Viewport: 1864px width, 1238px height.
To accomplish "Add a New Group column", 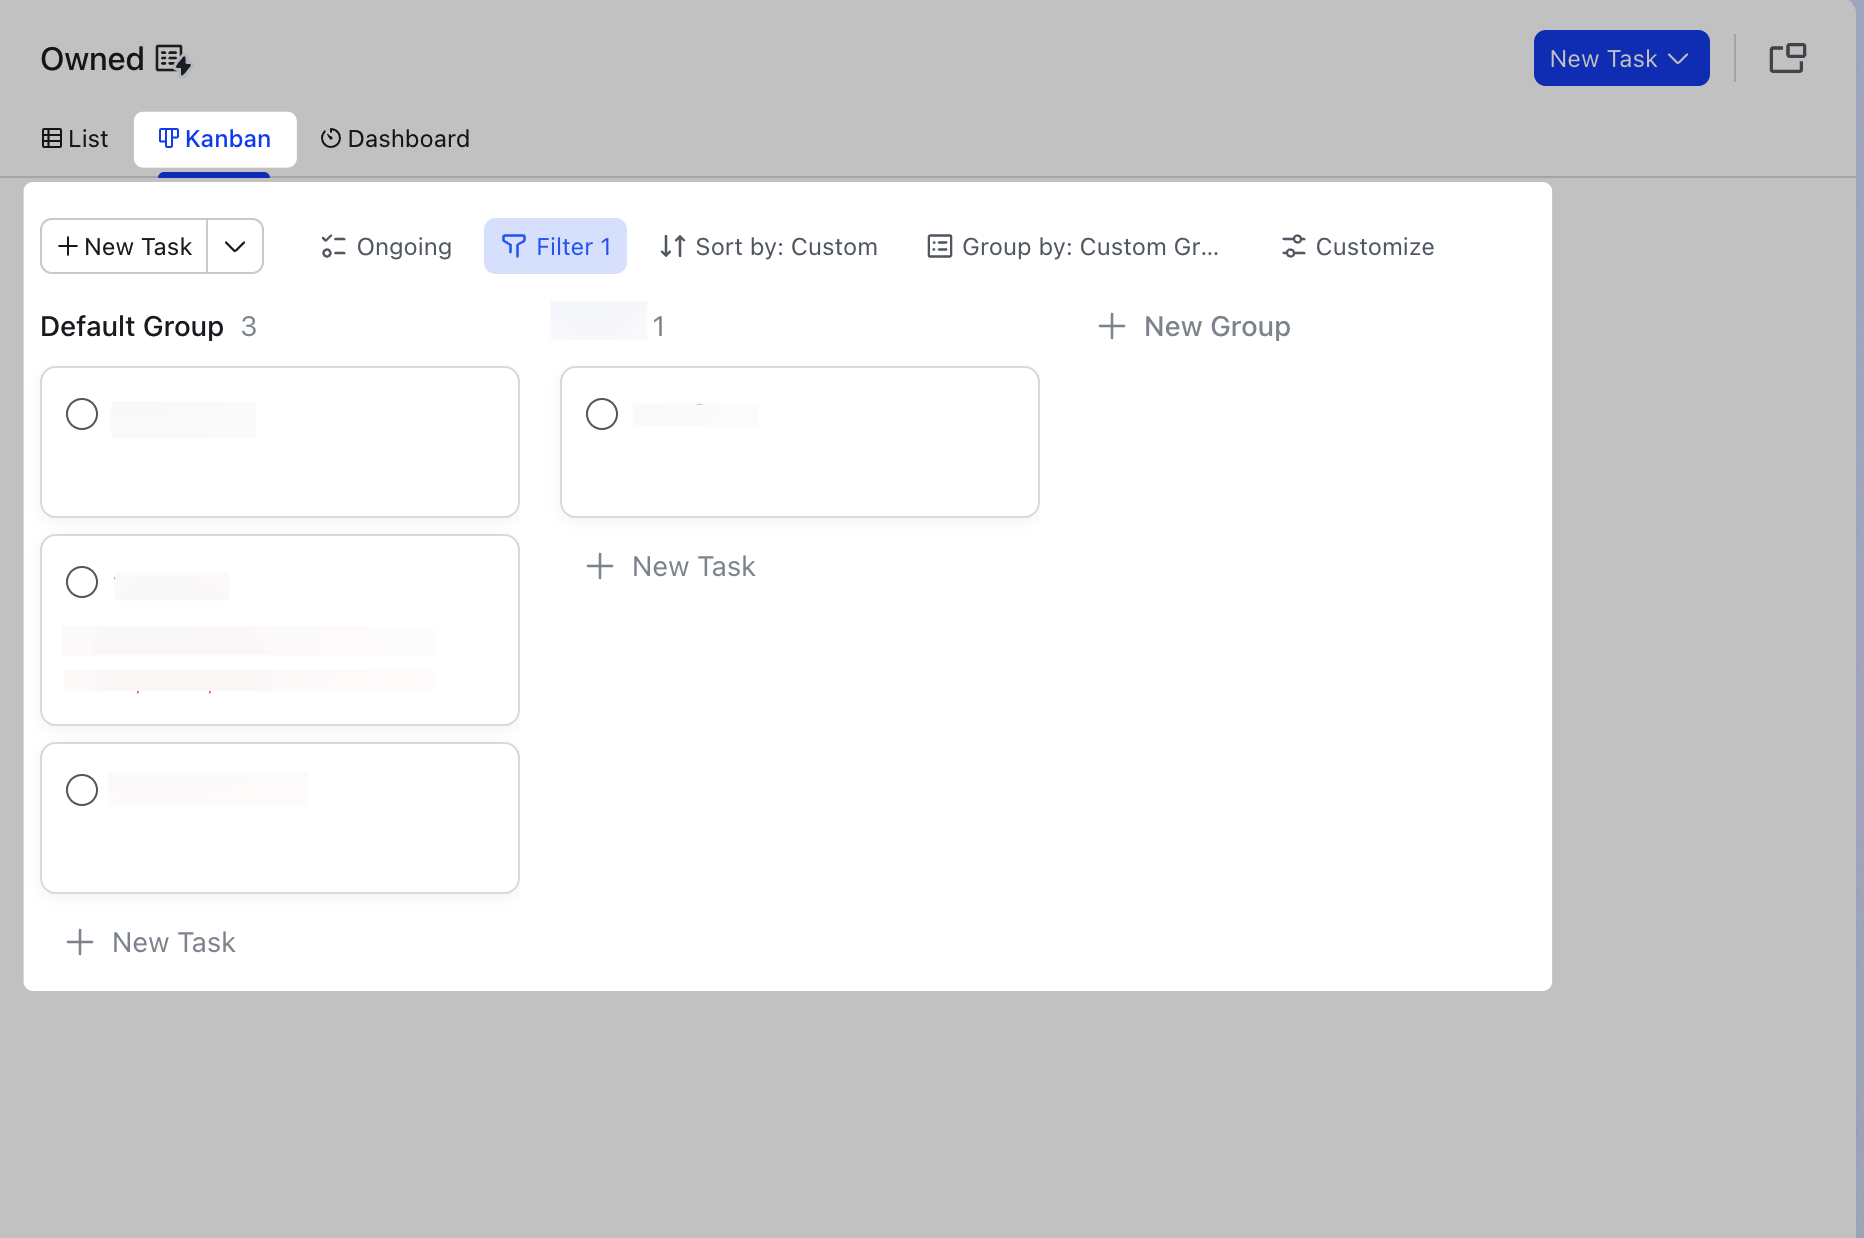I will pyautogui.click(x=1194, y=326).
